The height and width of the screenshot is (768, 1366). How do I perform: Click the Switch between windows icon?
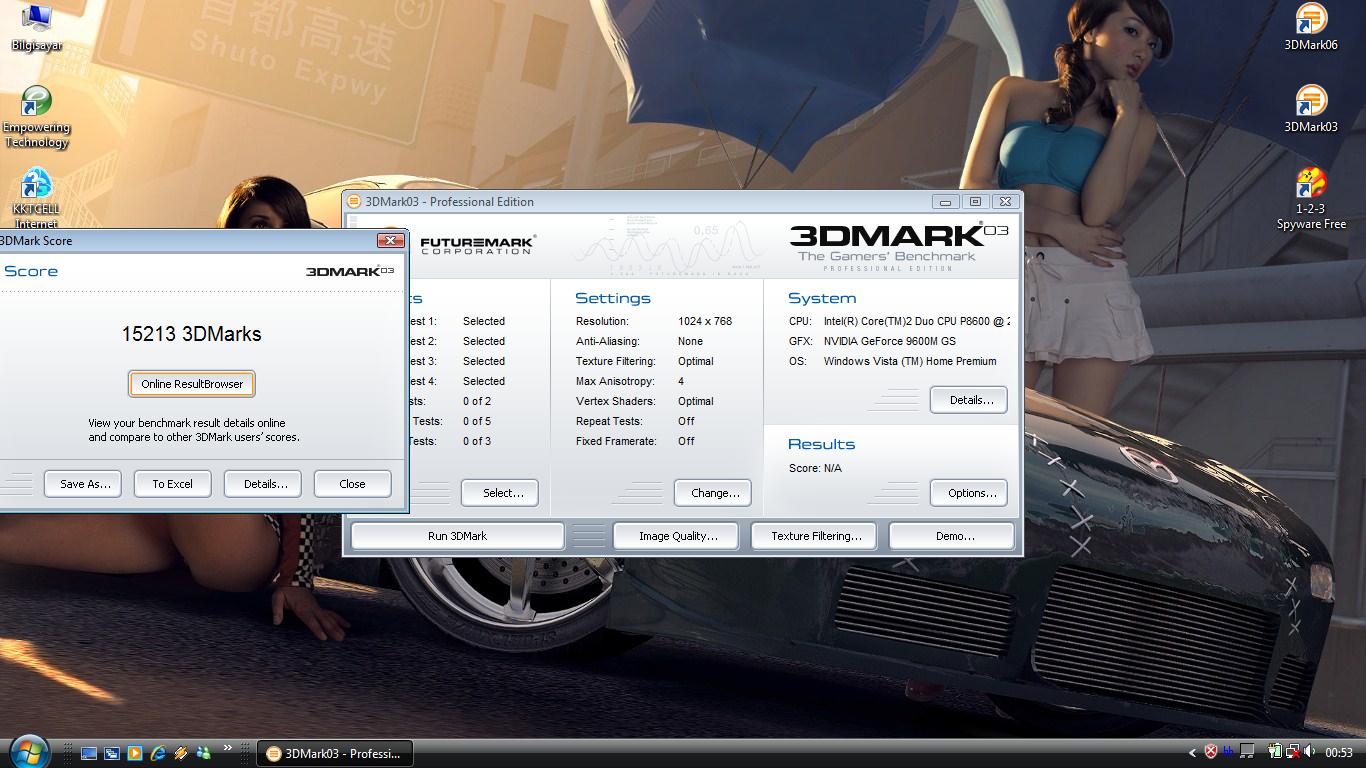point(112,753)
